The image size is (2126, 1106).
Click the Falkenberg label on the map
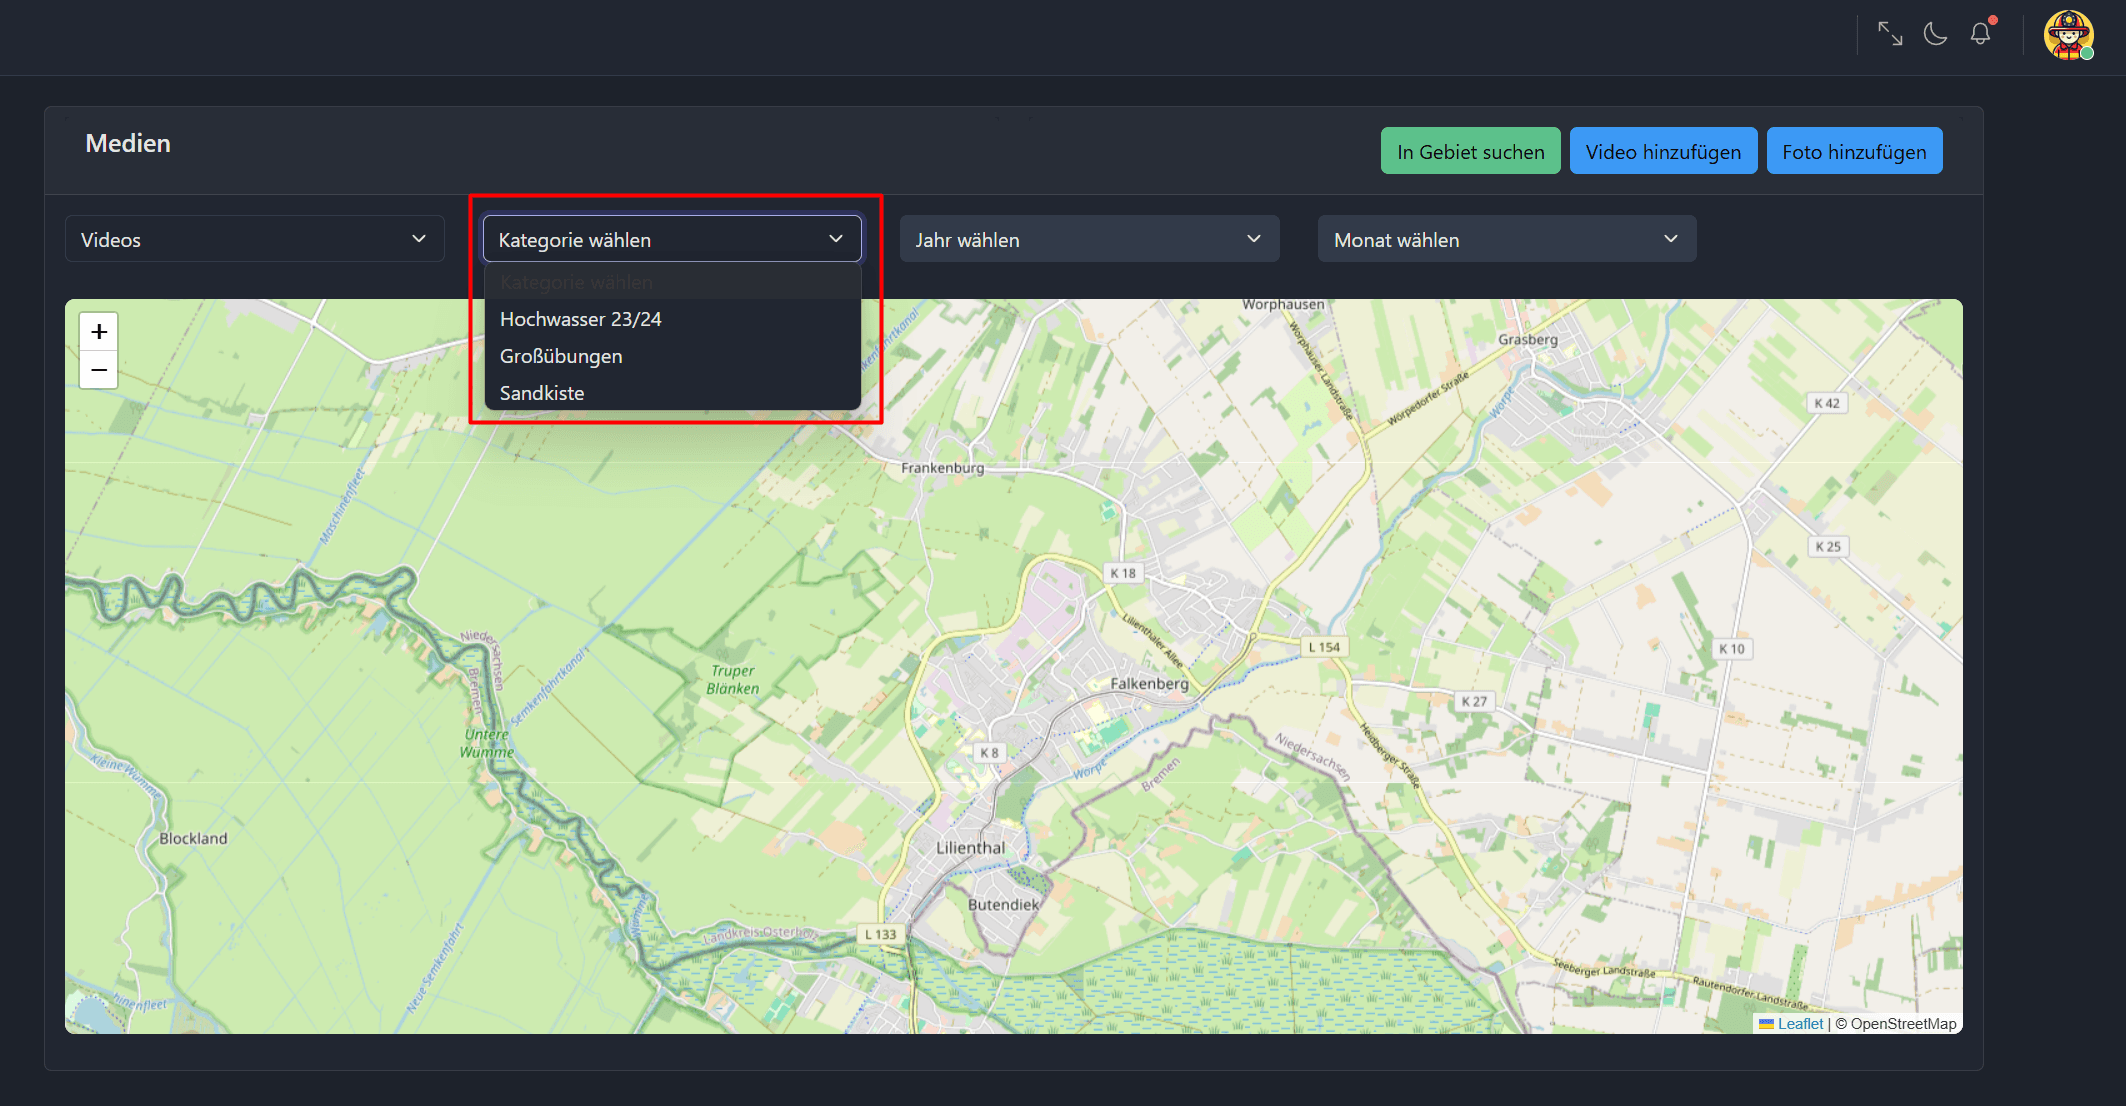tap(1149, 684)
